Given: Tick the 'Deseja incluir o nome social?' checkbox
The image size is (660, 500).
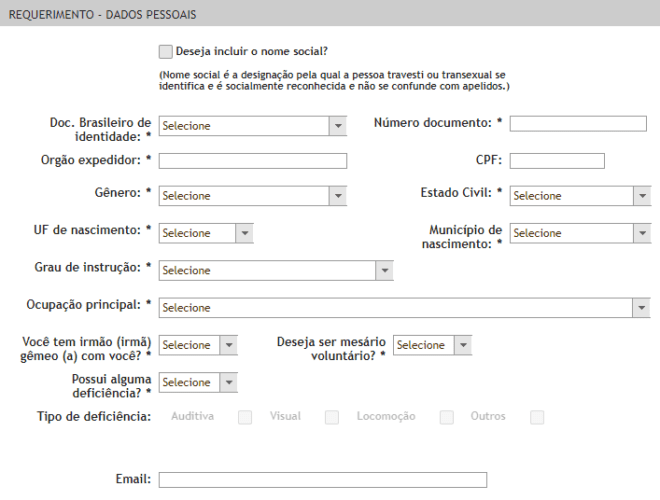Looking at the screenshot, I should pyautogui.click(x=165, y=52).
